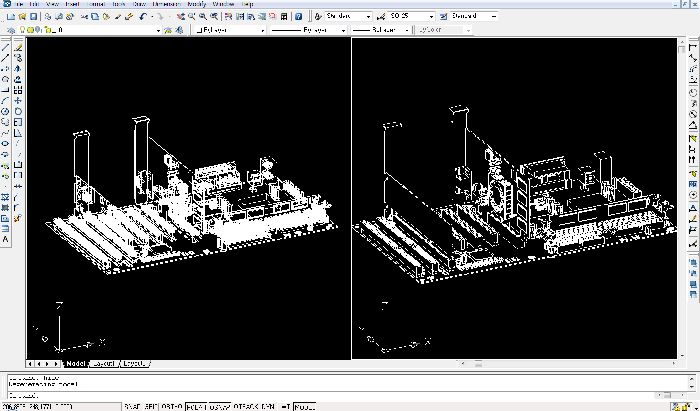Open the File menu
Screen dimensions: 700x411
coord(18,4)
